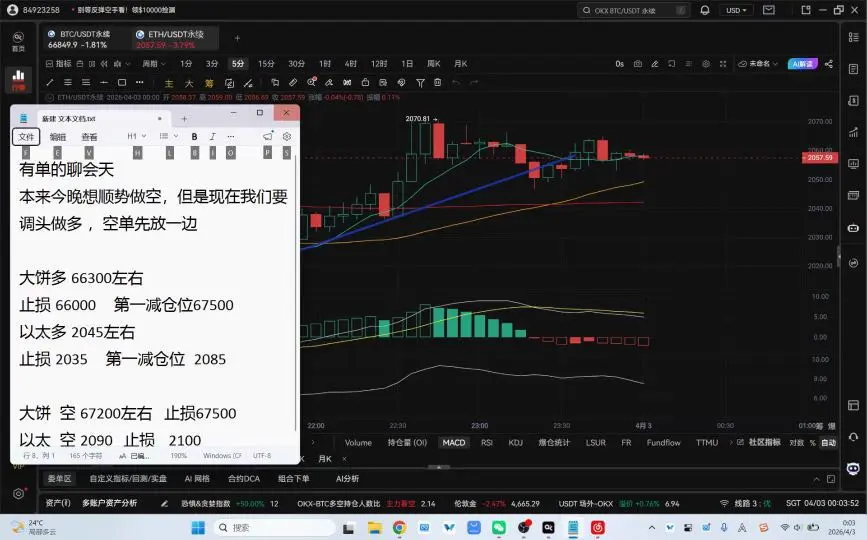The height and width of the screenshot is (540, 867).
Task: Choose the horizontal line drawing tool
Action: point(103,82)
